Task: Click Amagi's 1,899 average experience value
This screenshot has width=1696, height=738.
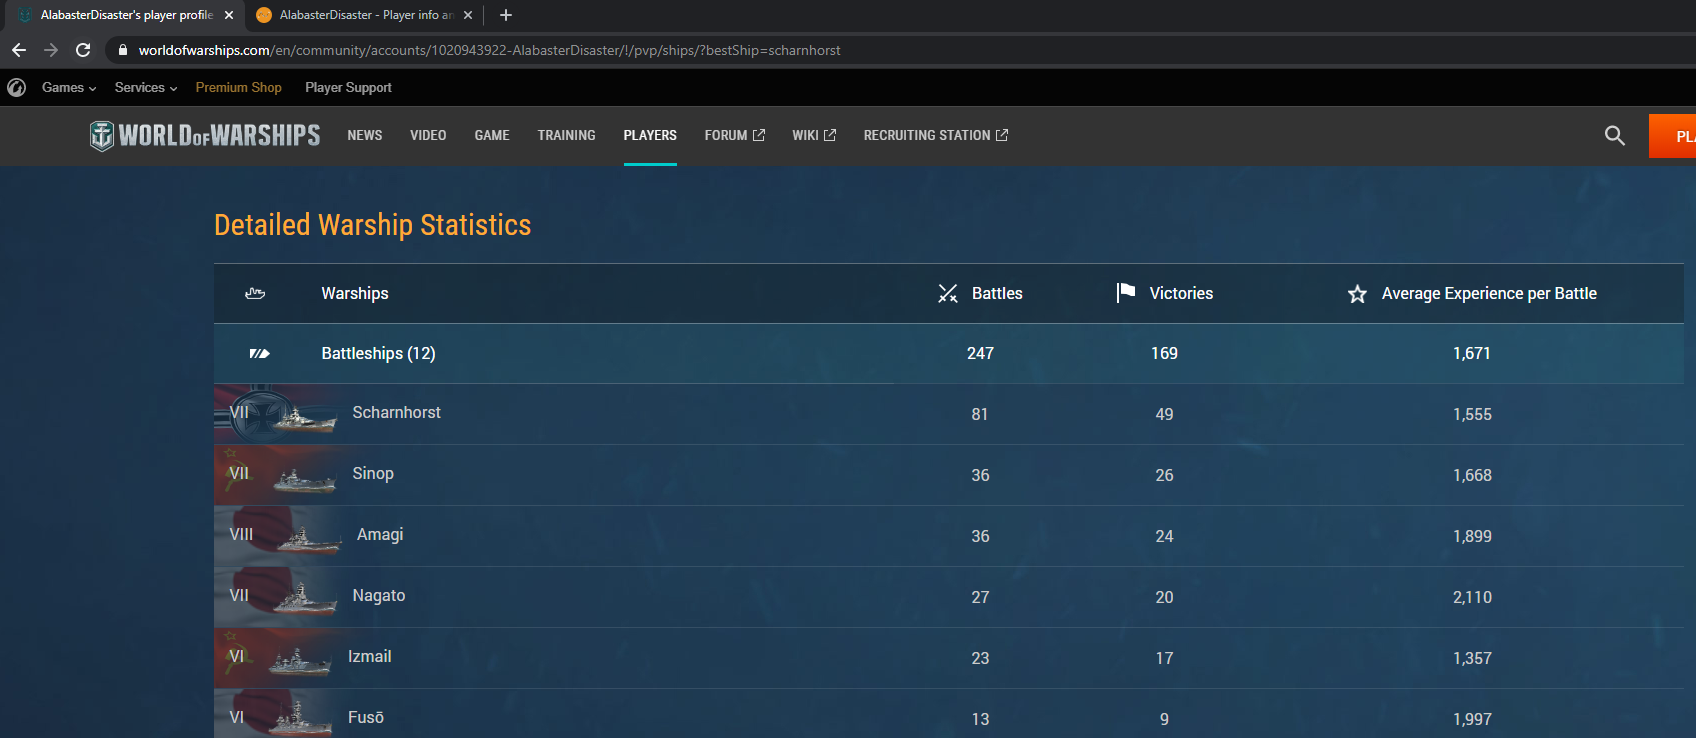Action: pyautogui.click(x=1472, y=536)
